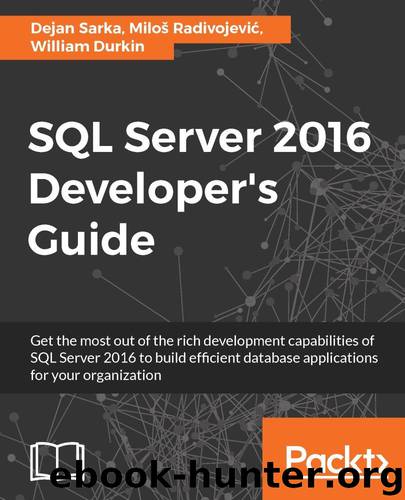Click the subtitle line "for your organization"
This screenshot has width=405, height=500.
96,376
